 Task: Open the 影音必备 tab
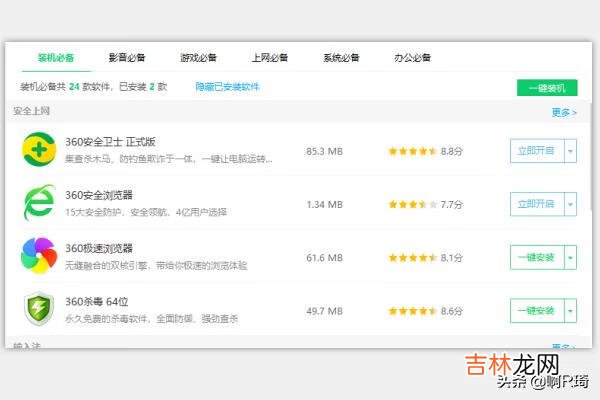tap(127, 58)
